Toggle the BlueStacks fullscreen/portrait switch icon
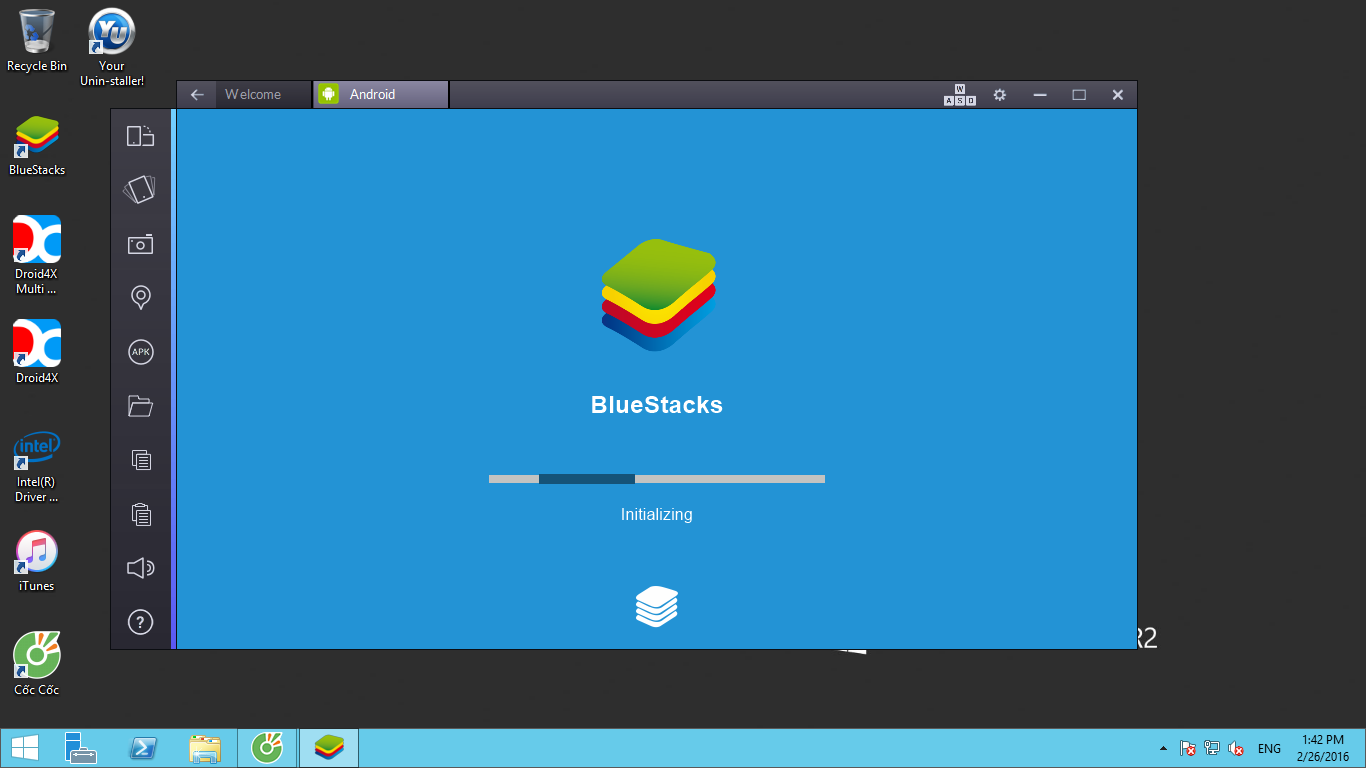 (140, 136)
